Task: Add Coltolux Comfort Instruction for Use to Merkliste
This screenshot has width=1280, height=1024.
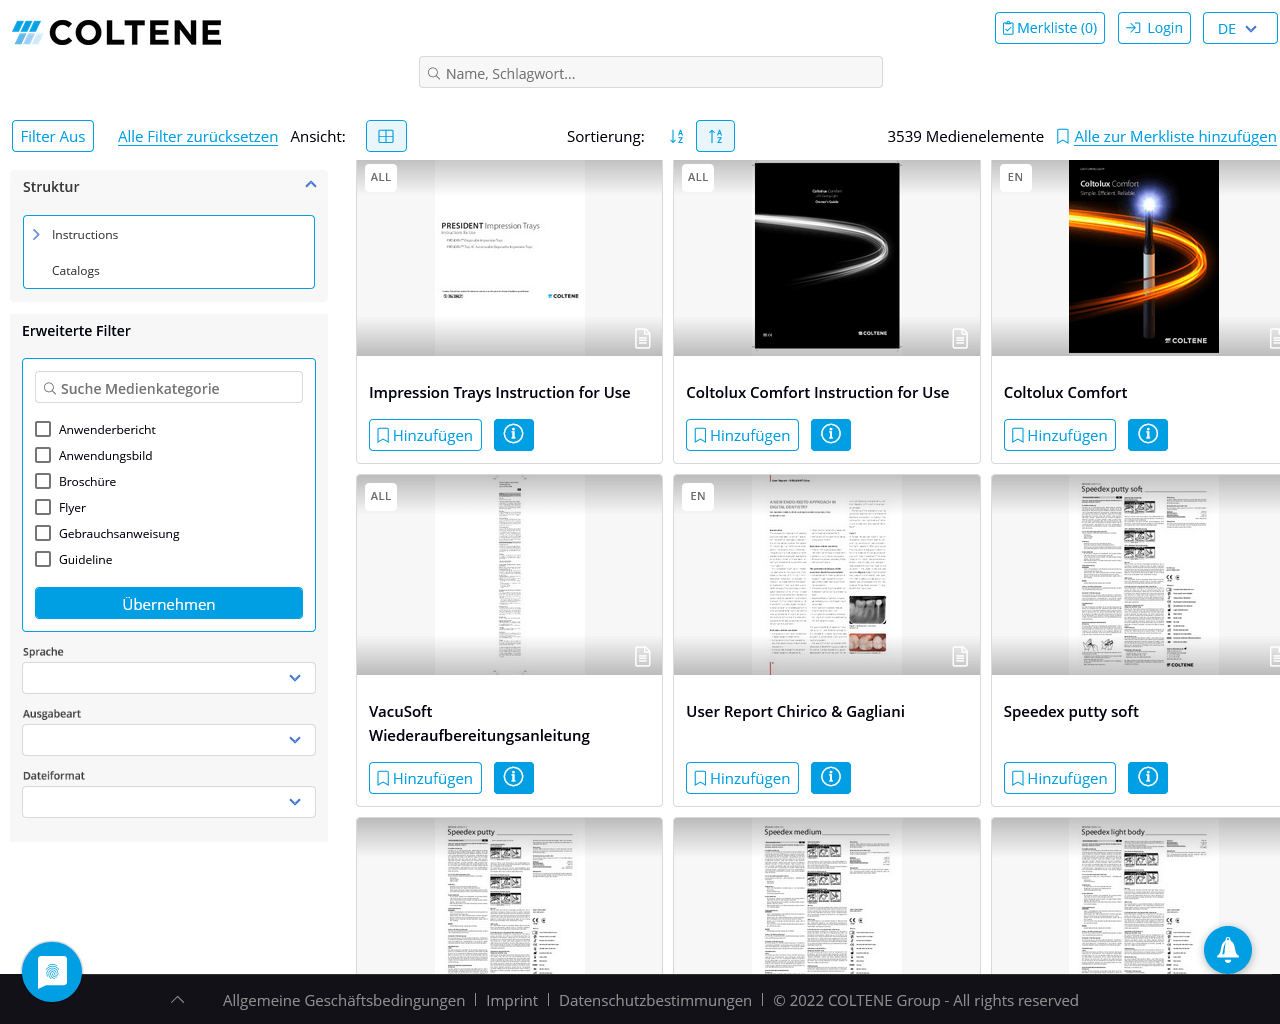Action: [x=742, y=435]
